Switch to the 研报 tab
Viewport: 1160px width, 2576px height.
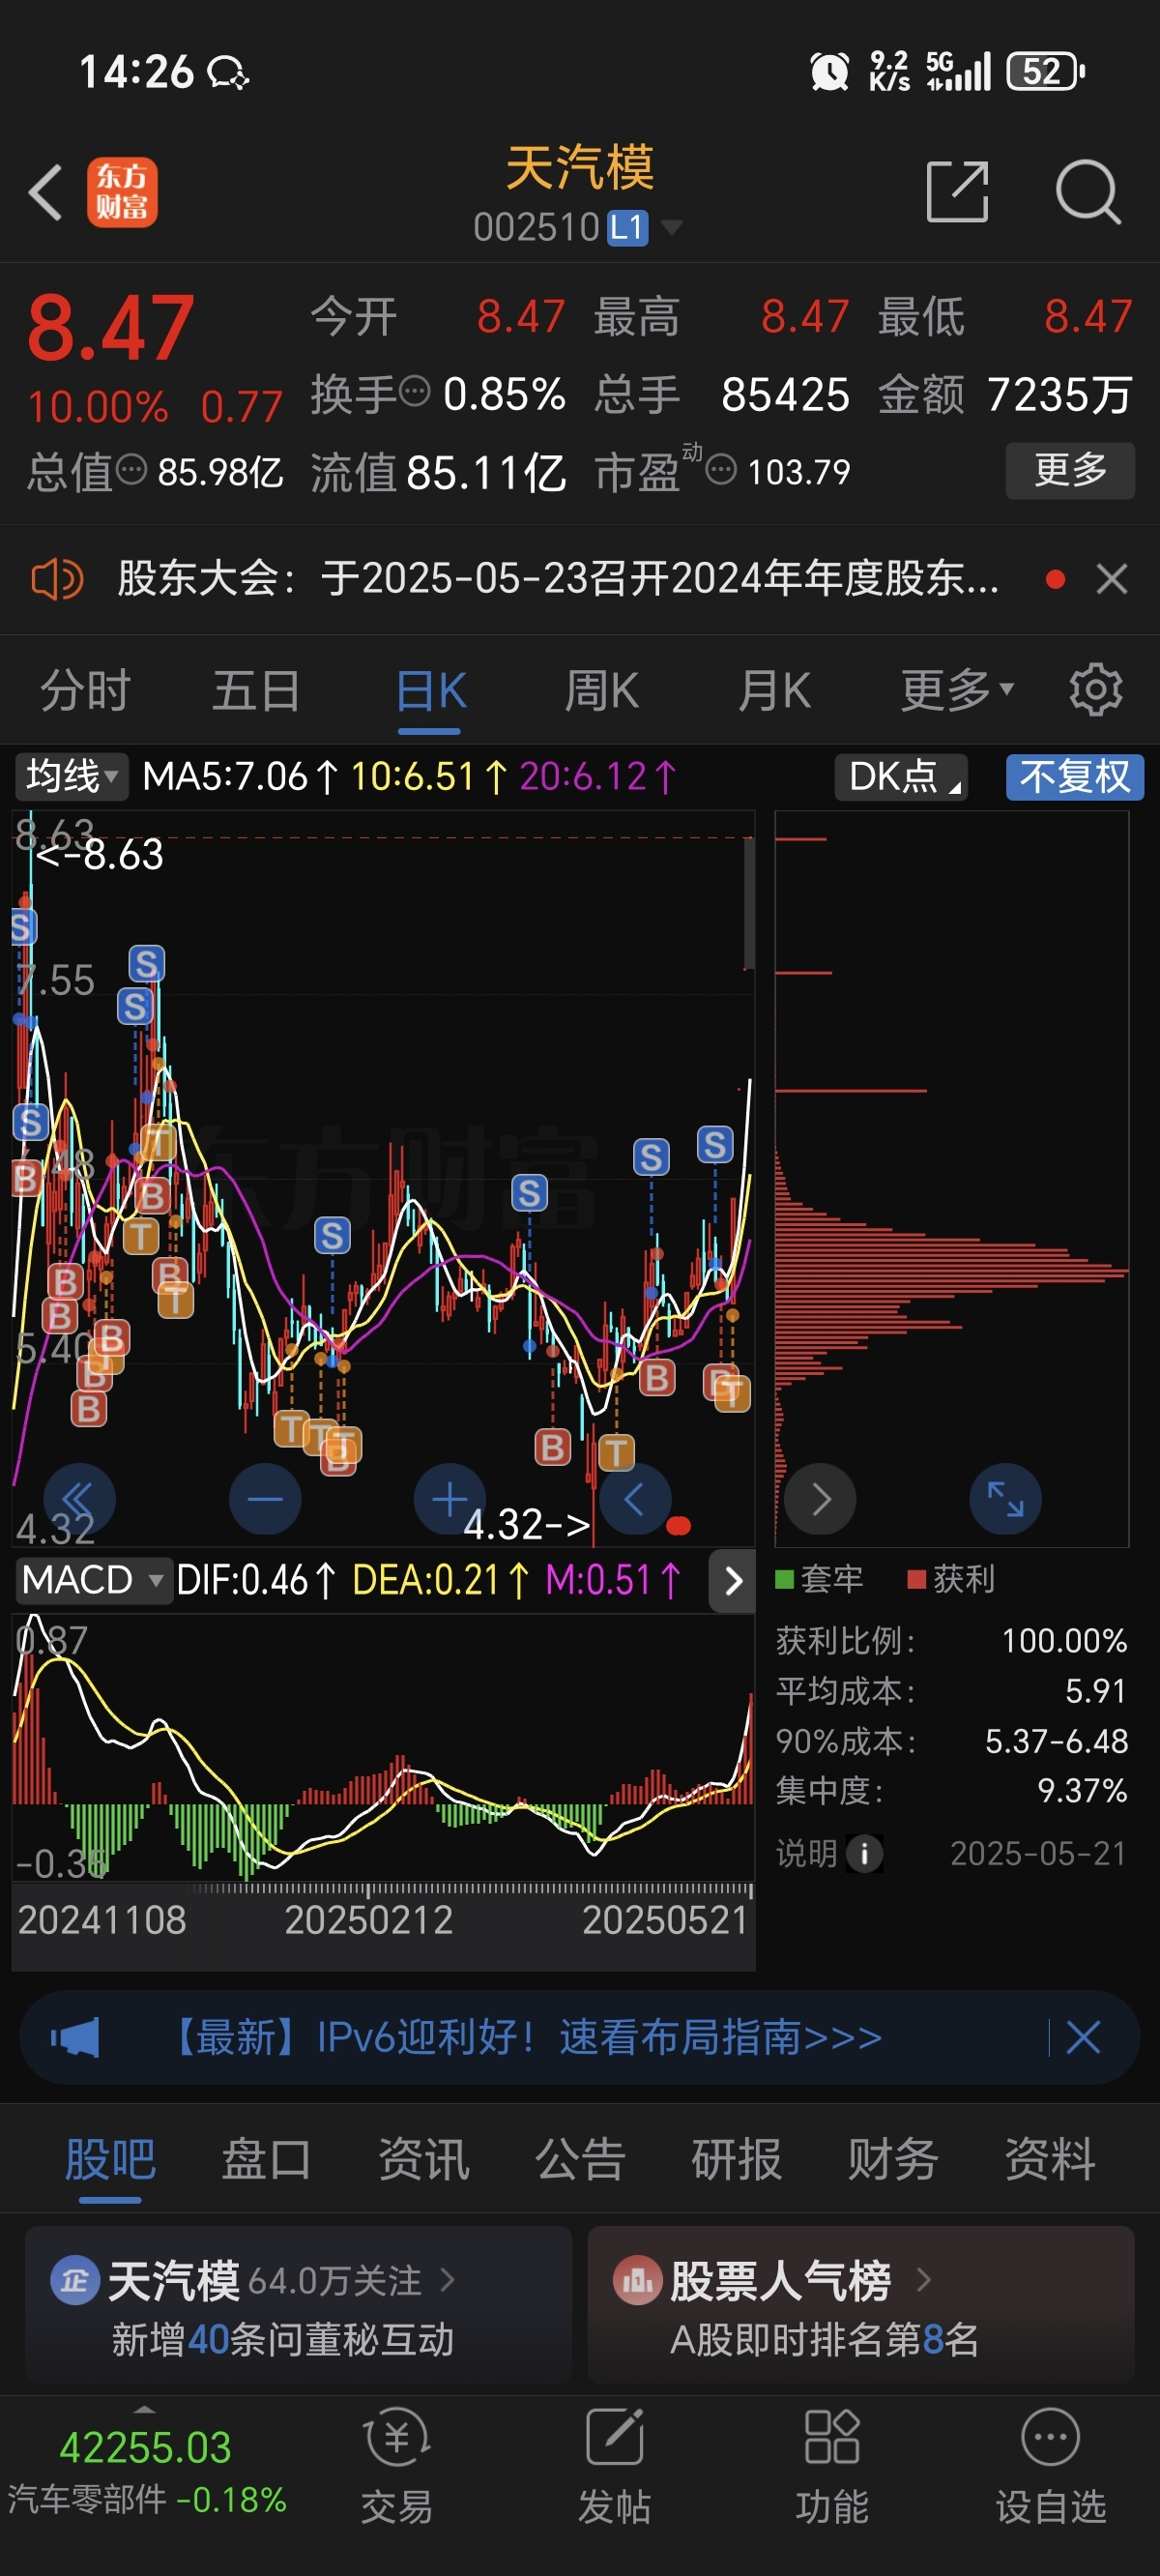736,2159
